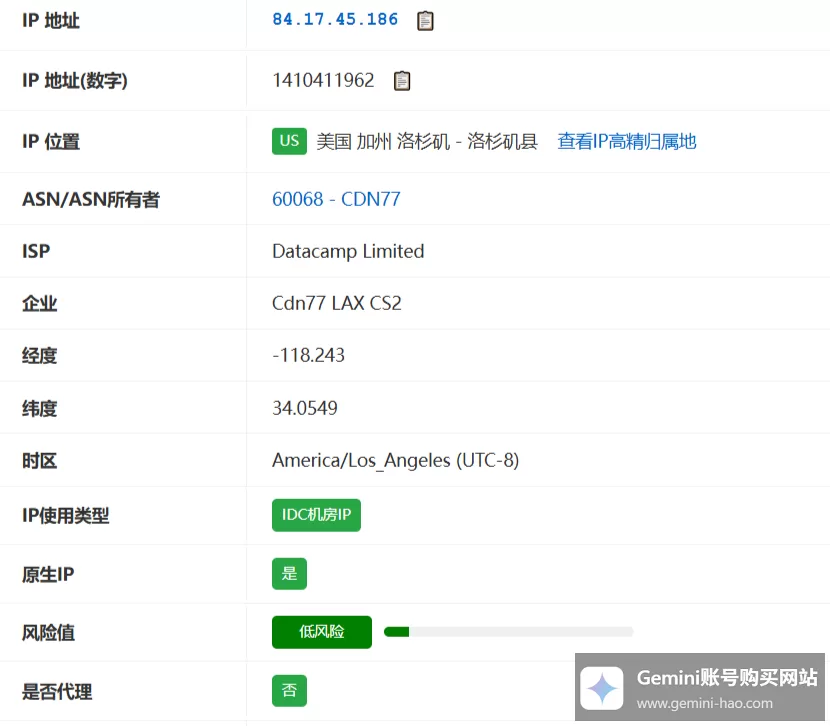Click the green IDC机房IP type badge
Image resolution: width=830 pixels, height=726 pixels.
coord(316,515)
